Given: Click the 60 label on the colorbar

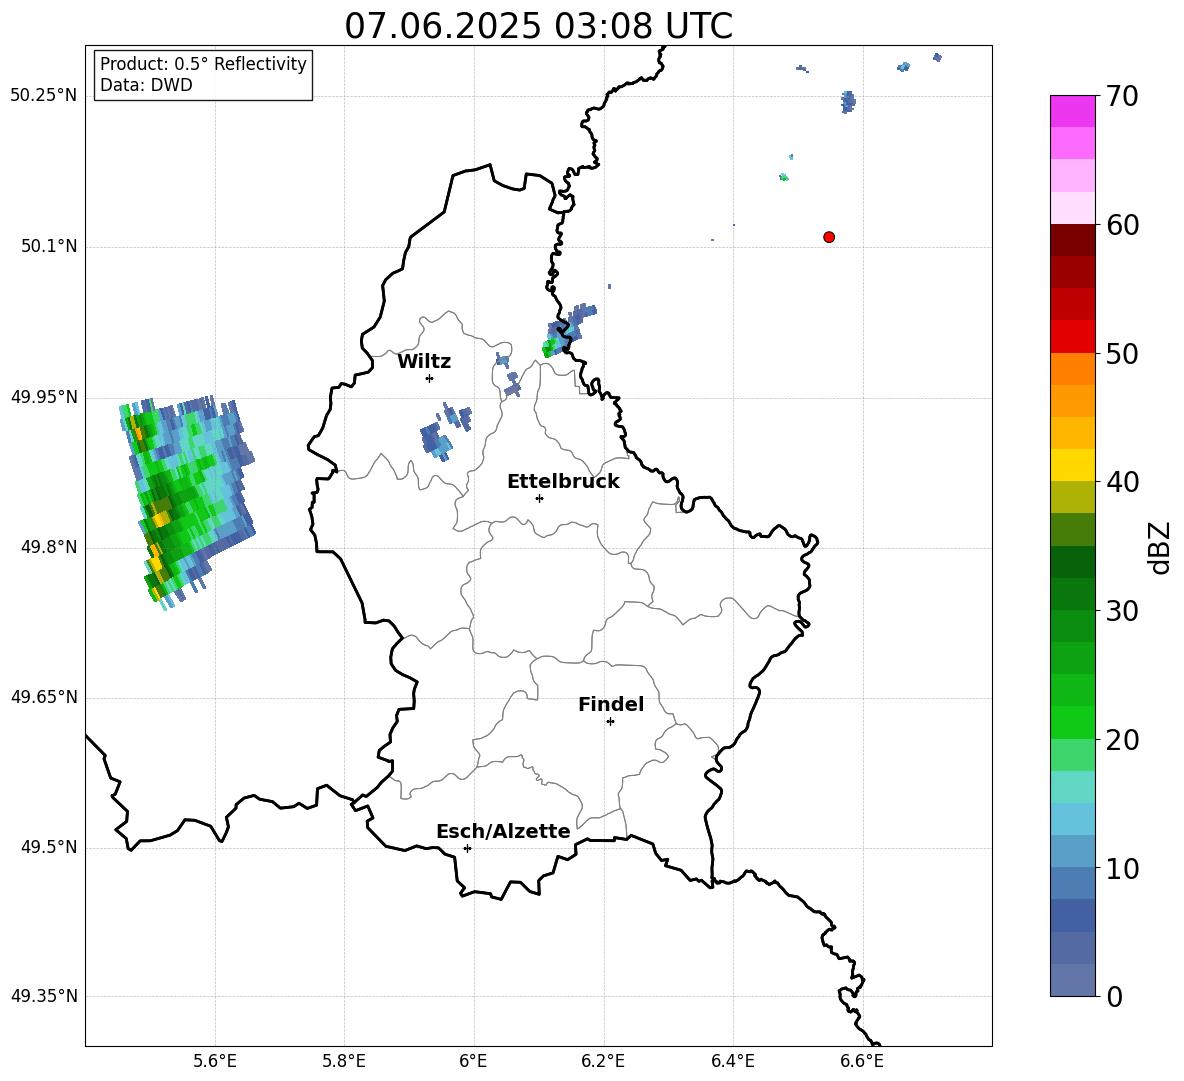Looking at the screenshot, I should [x=1121, y=225].
